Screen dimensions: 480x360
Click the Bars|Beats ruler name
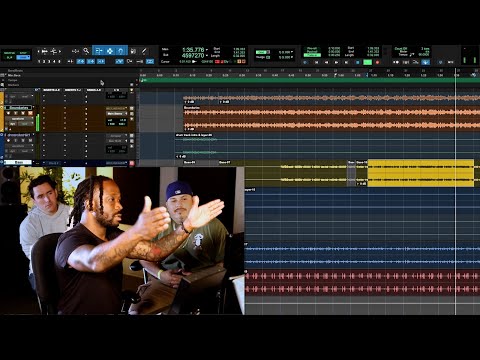click(15, 71)
